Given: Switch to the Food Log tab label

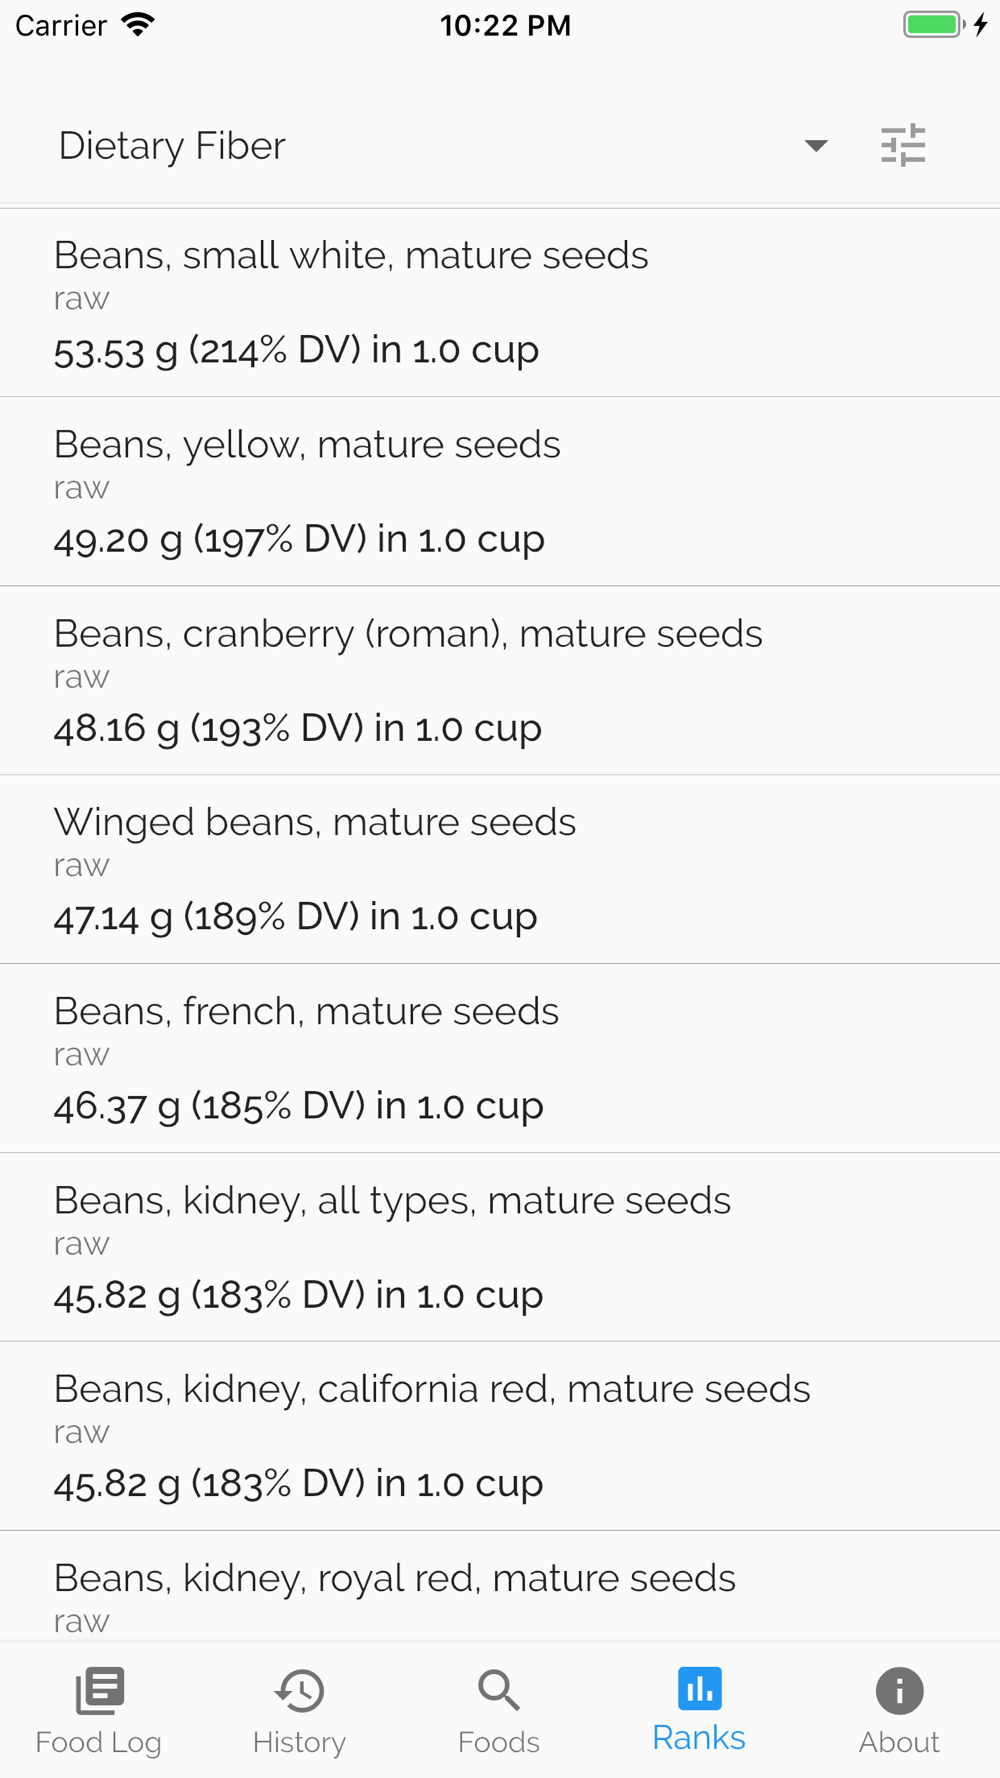Looking at the screenshot, I should tap(98, 1742).
